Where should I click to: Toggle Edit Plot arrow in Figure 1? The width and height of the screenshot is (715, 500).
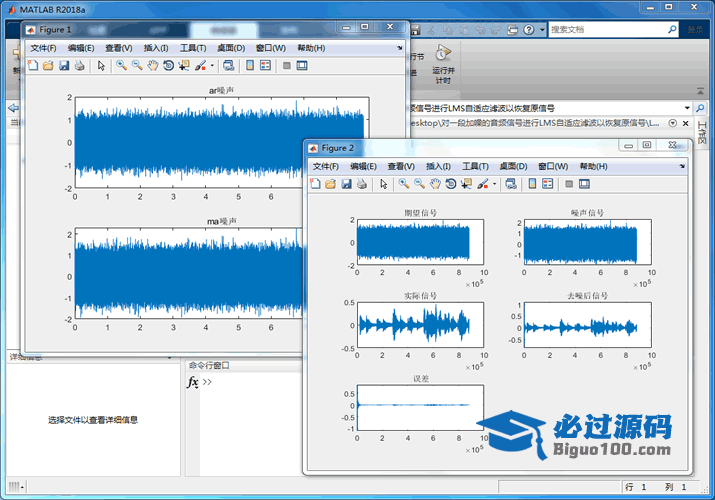pos(101,66)
